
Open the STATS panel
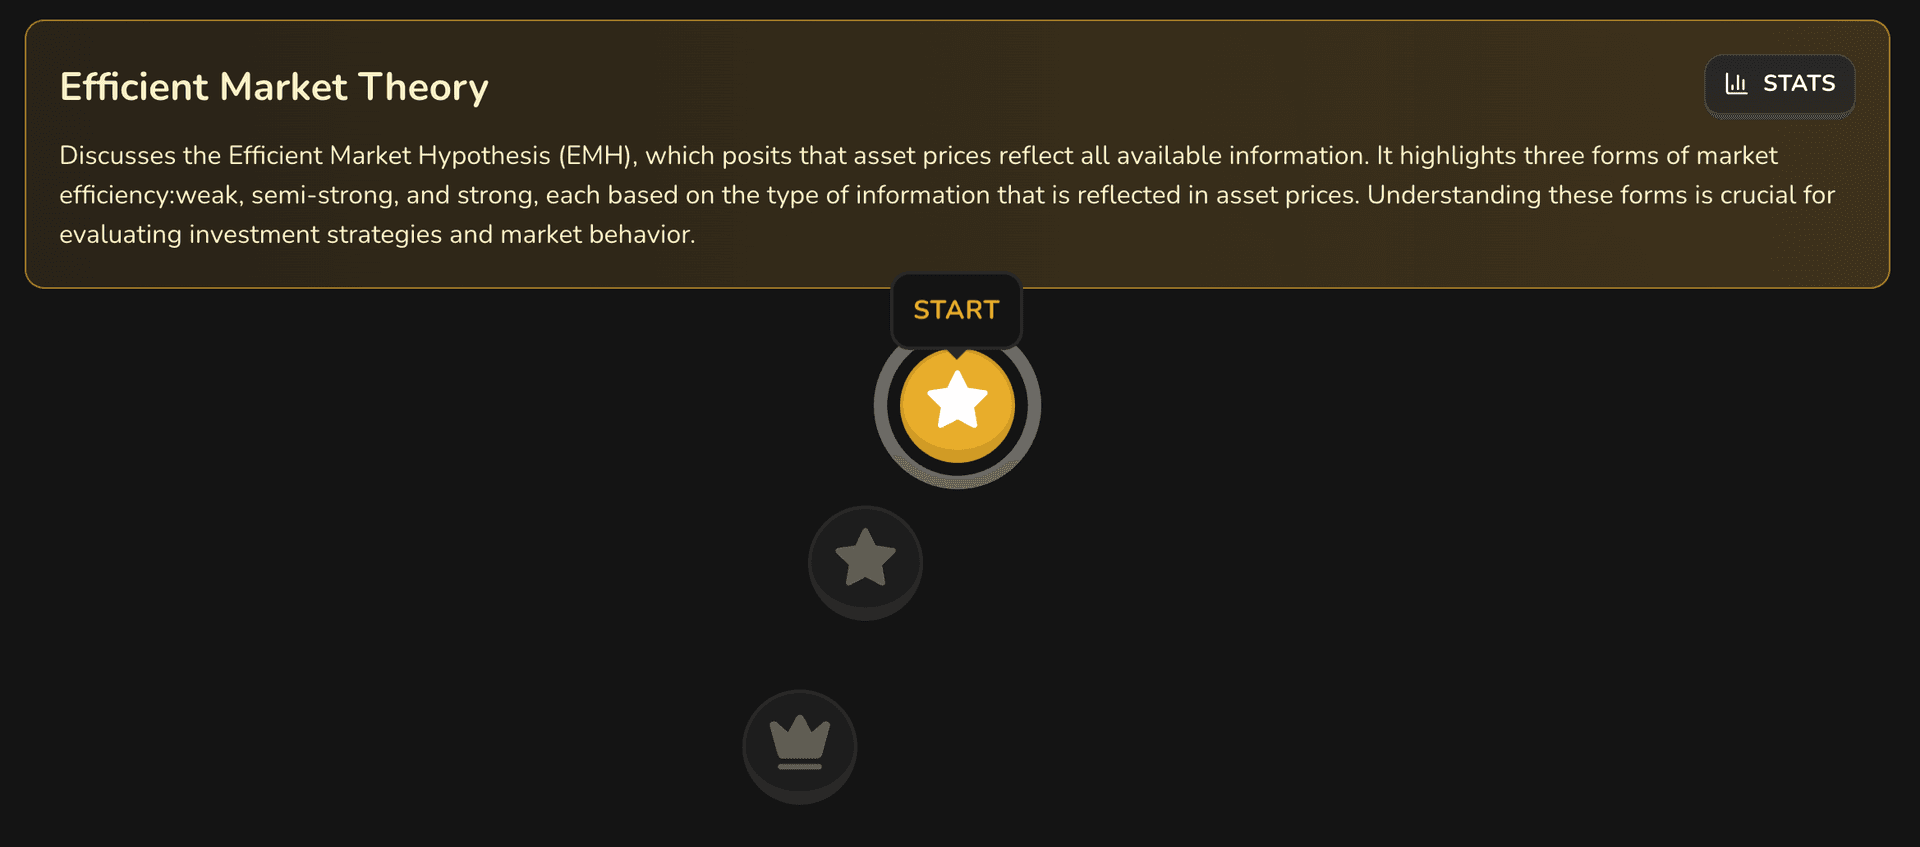pos(1779,84)
